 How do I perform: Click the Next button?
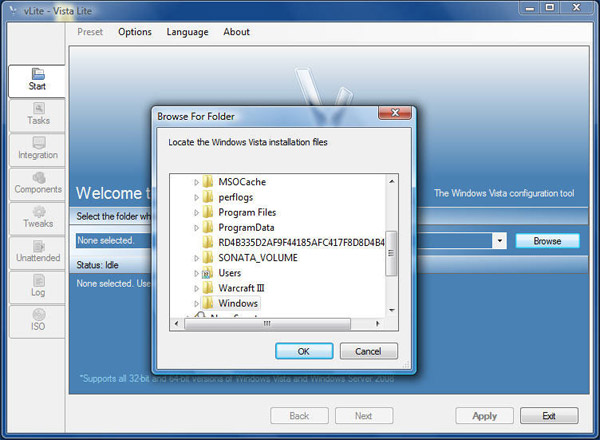364,416
